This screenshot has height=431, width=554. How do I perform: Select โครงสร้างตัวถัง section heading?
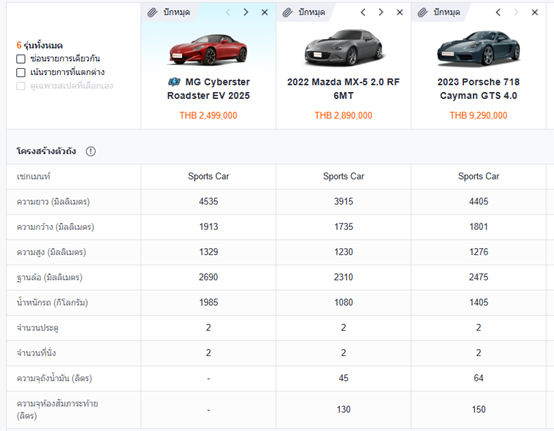pos(46,151)
